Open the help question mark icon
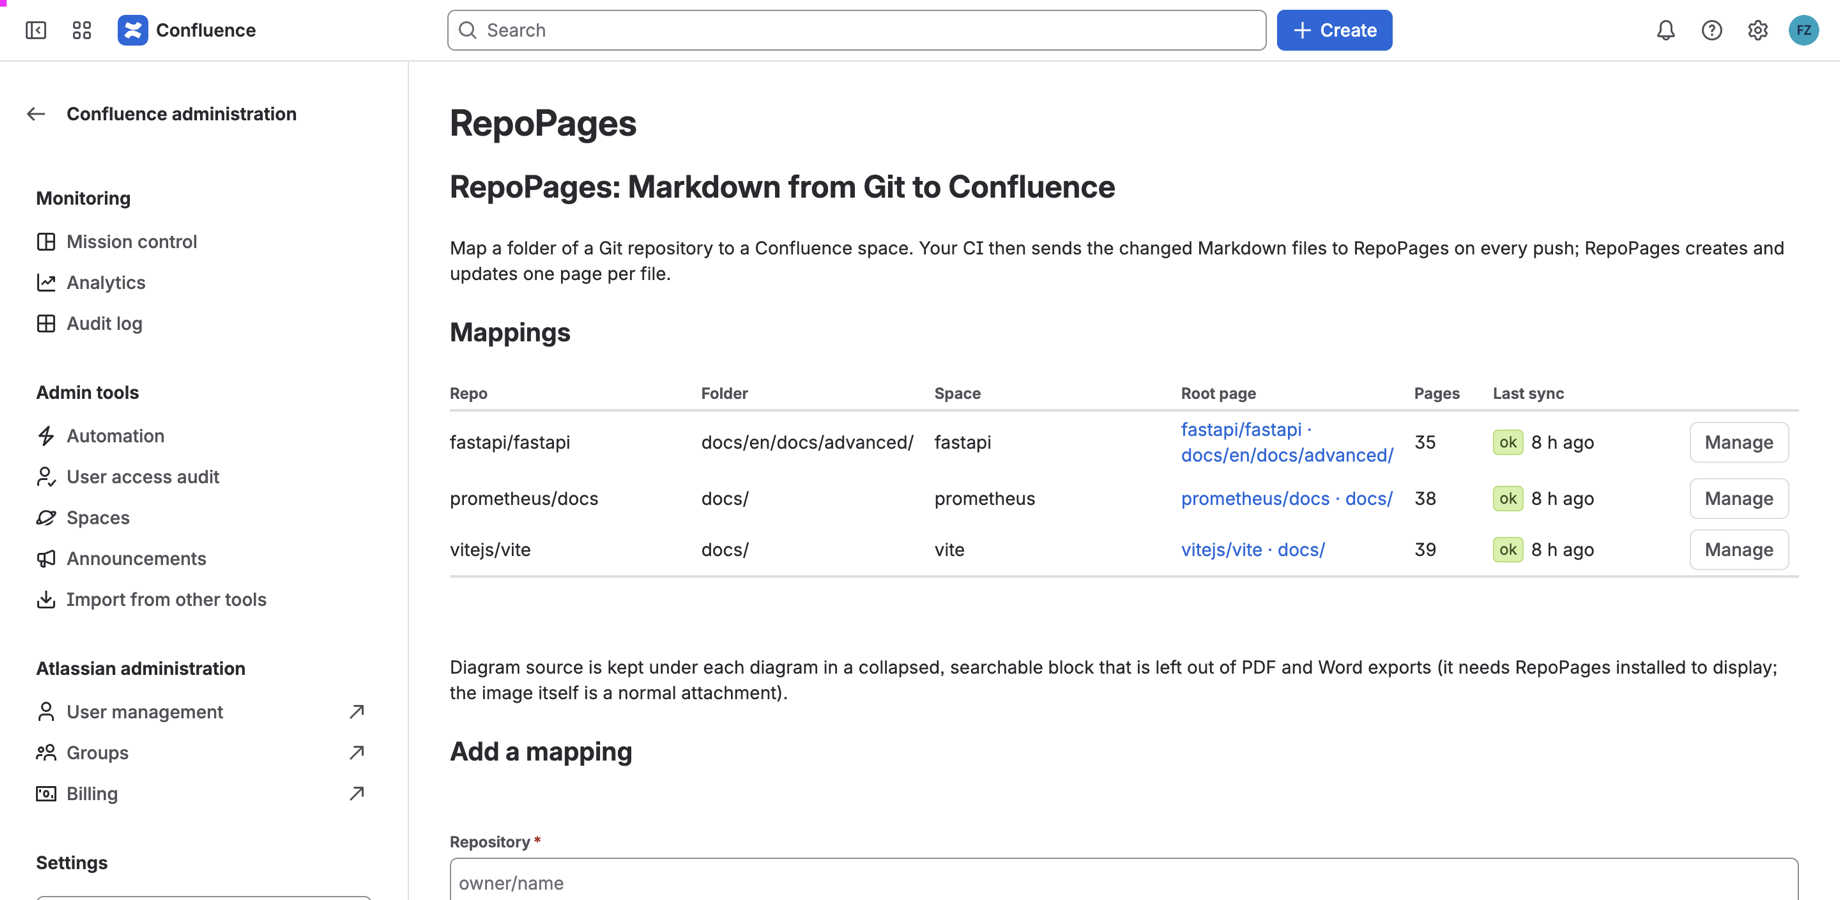 click(x=1712, y=30)
